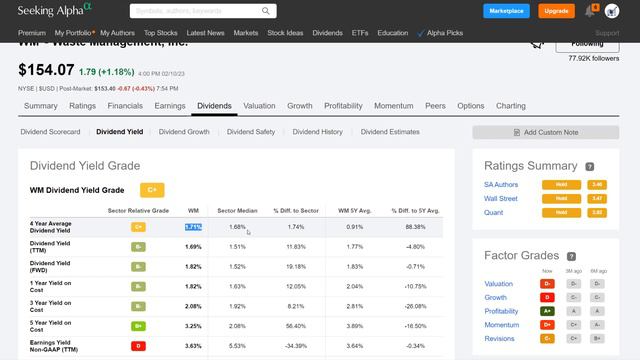
Task: Click red D badge for Earnings Yield Non-GAAP
Action: click(138, 346)
